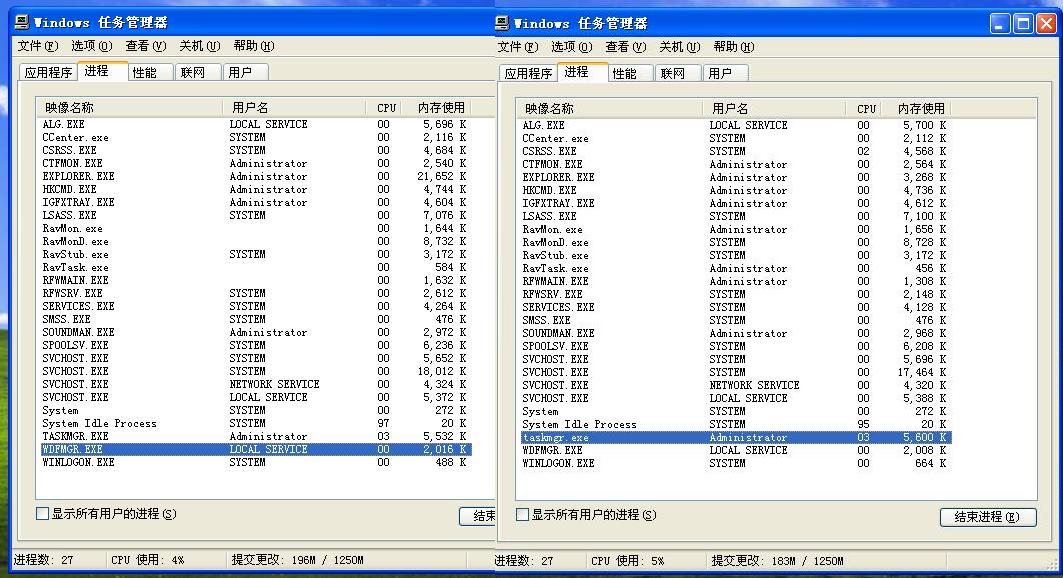The width and height of the screenshot is (1063, 578).
Task: Maximize the right Task Manager window
Action: (x=1023, y=24)
